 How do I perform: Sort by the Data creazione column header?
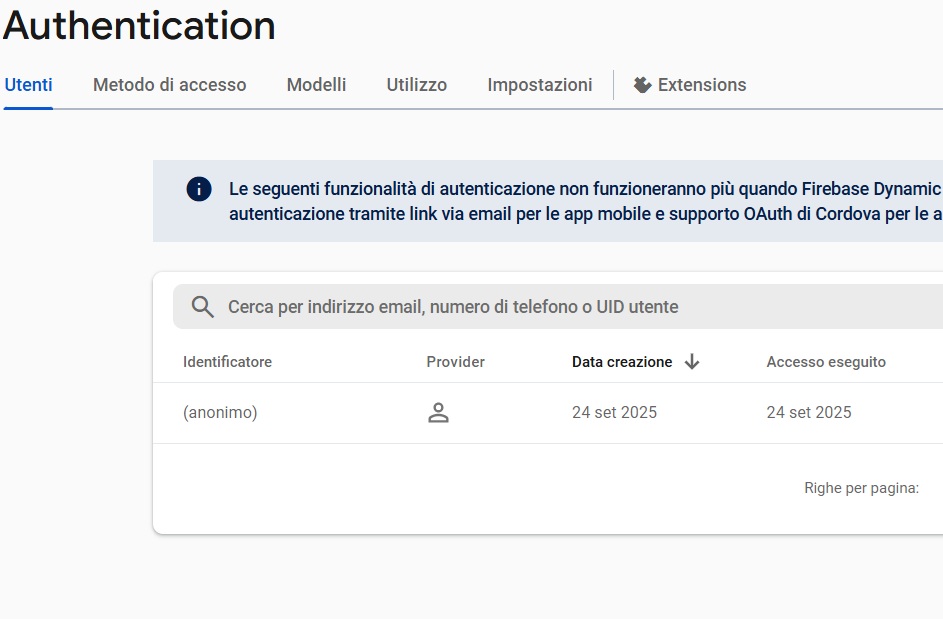click(622, 362)
